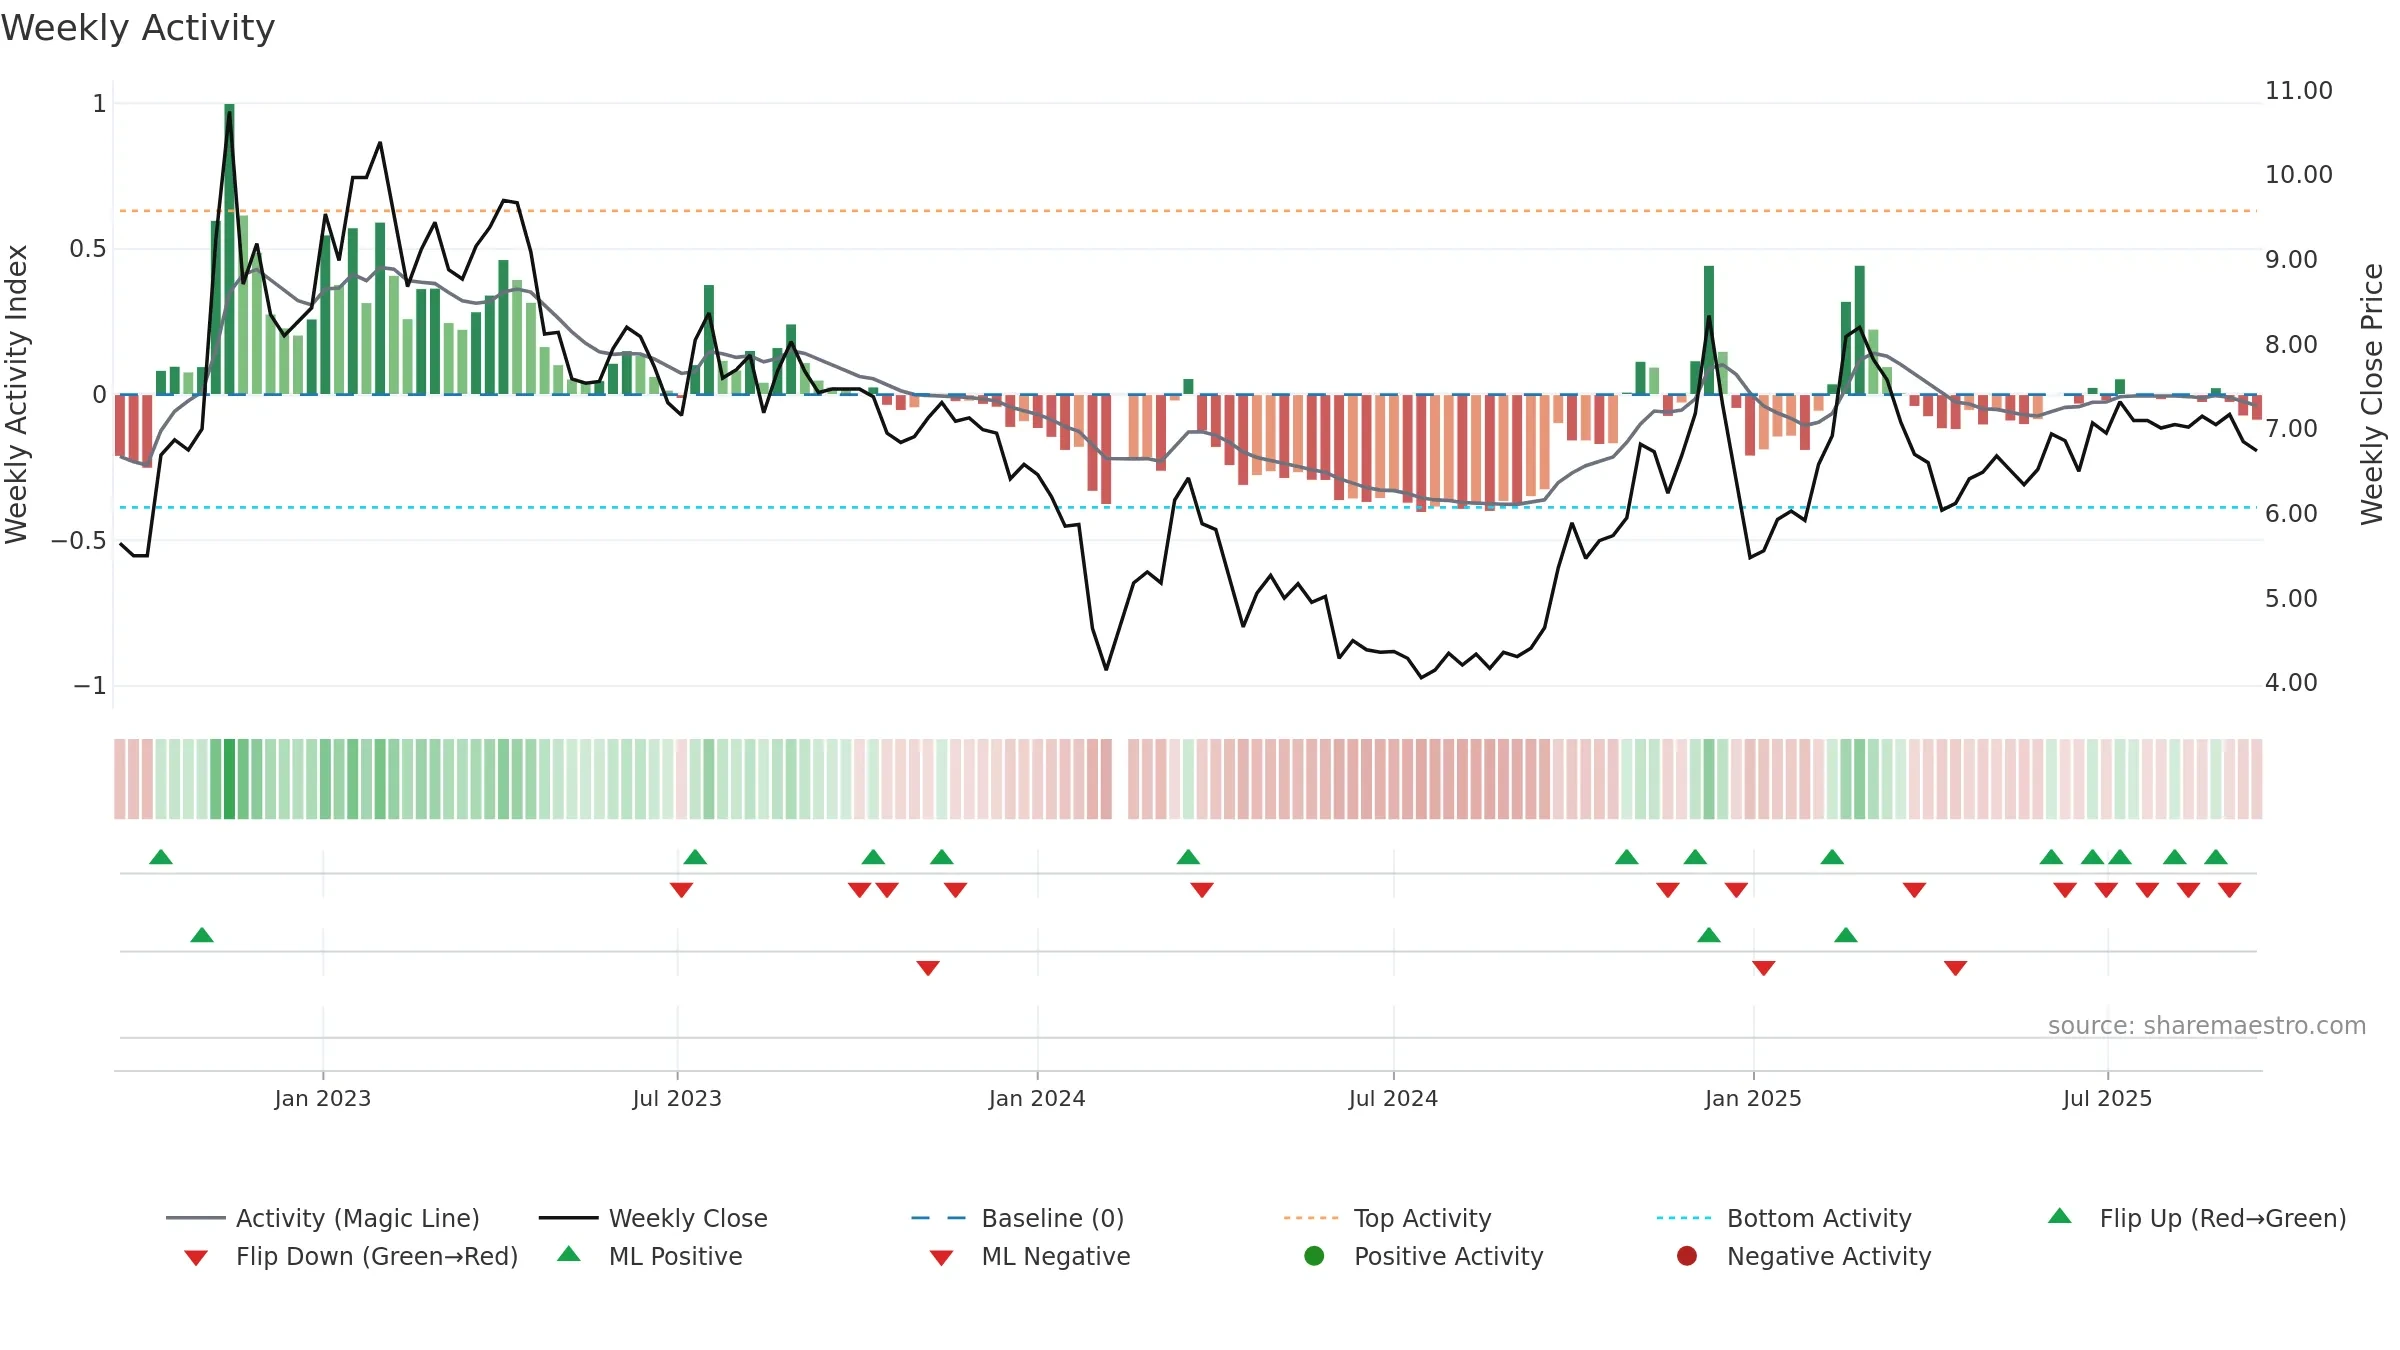Click the ML Negative triangle between Jul 2023 and Jan 2024
The width and height of the screenshot is (2400, 1350).
pos(928,968)
